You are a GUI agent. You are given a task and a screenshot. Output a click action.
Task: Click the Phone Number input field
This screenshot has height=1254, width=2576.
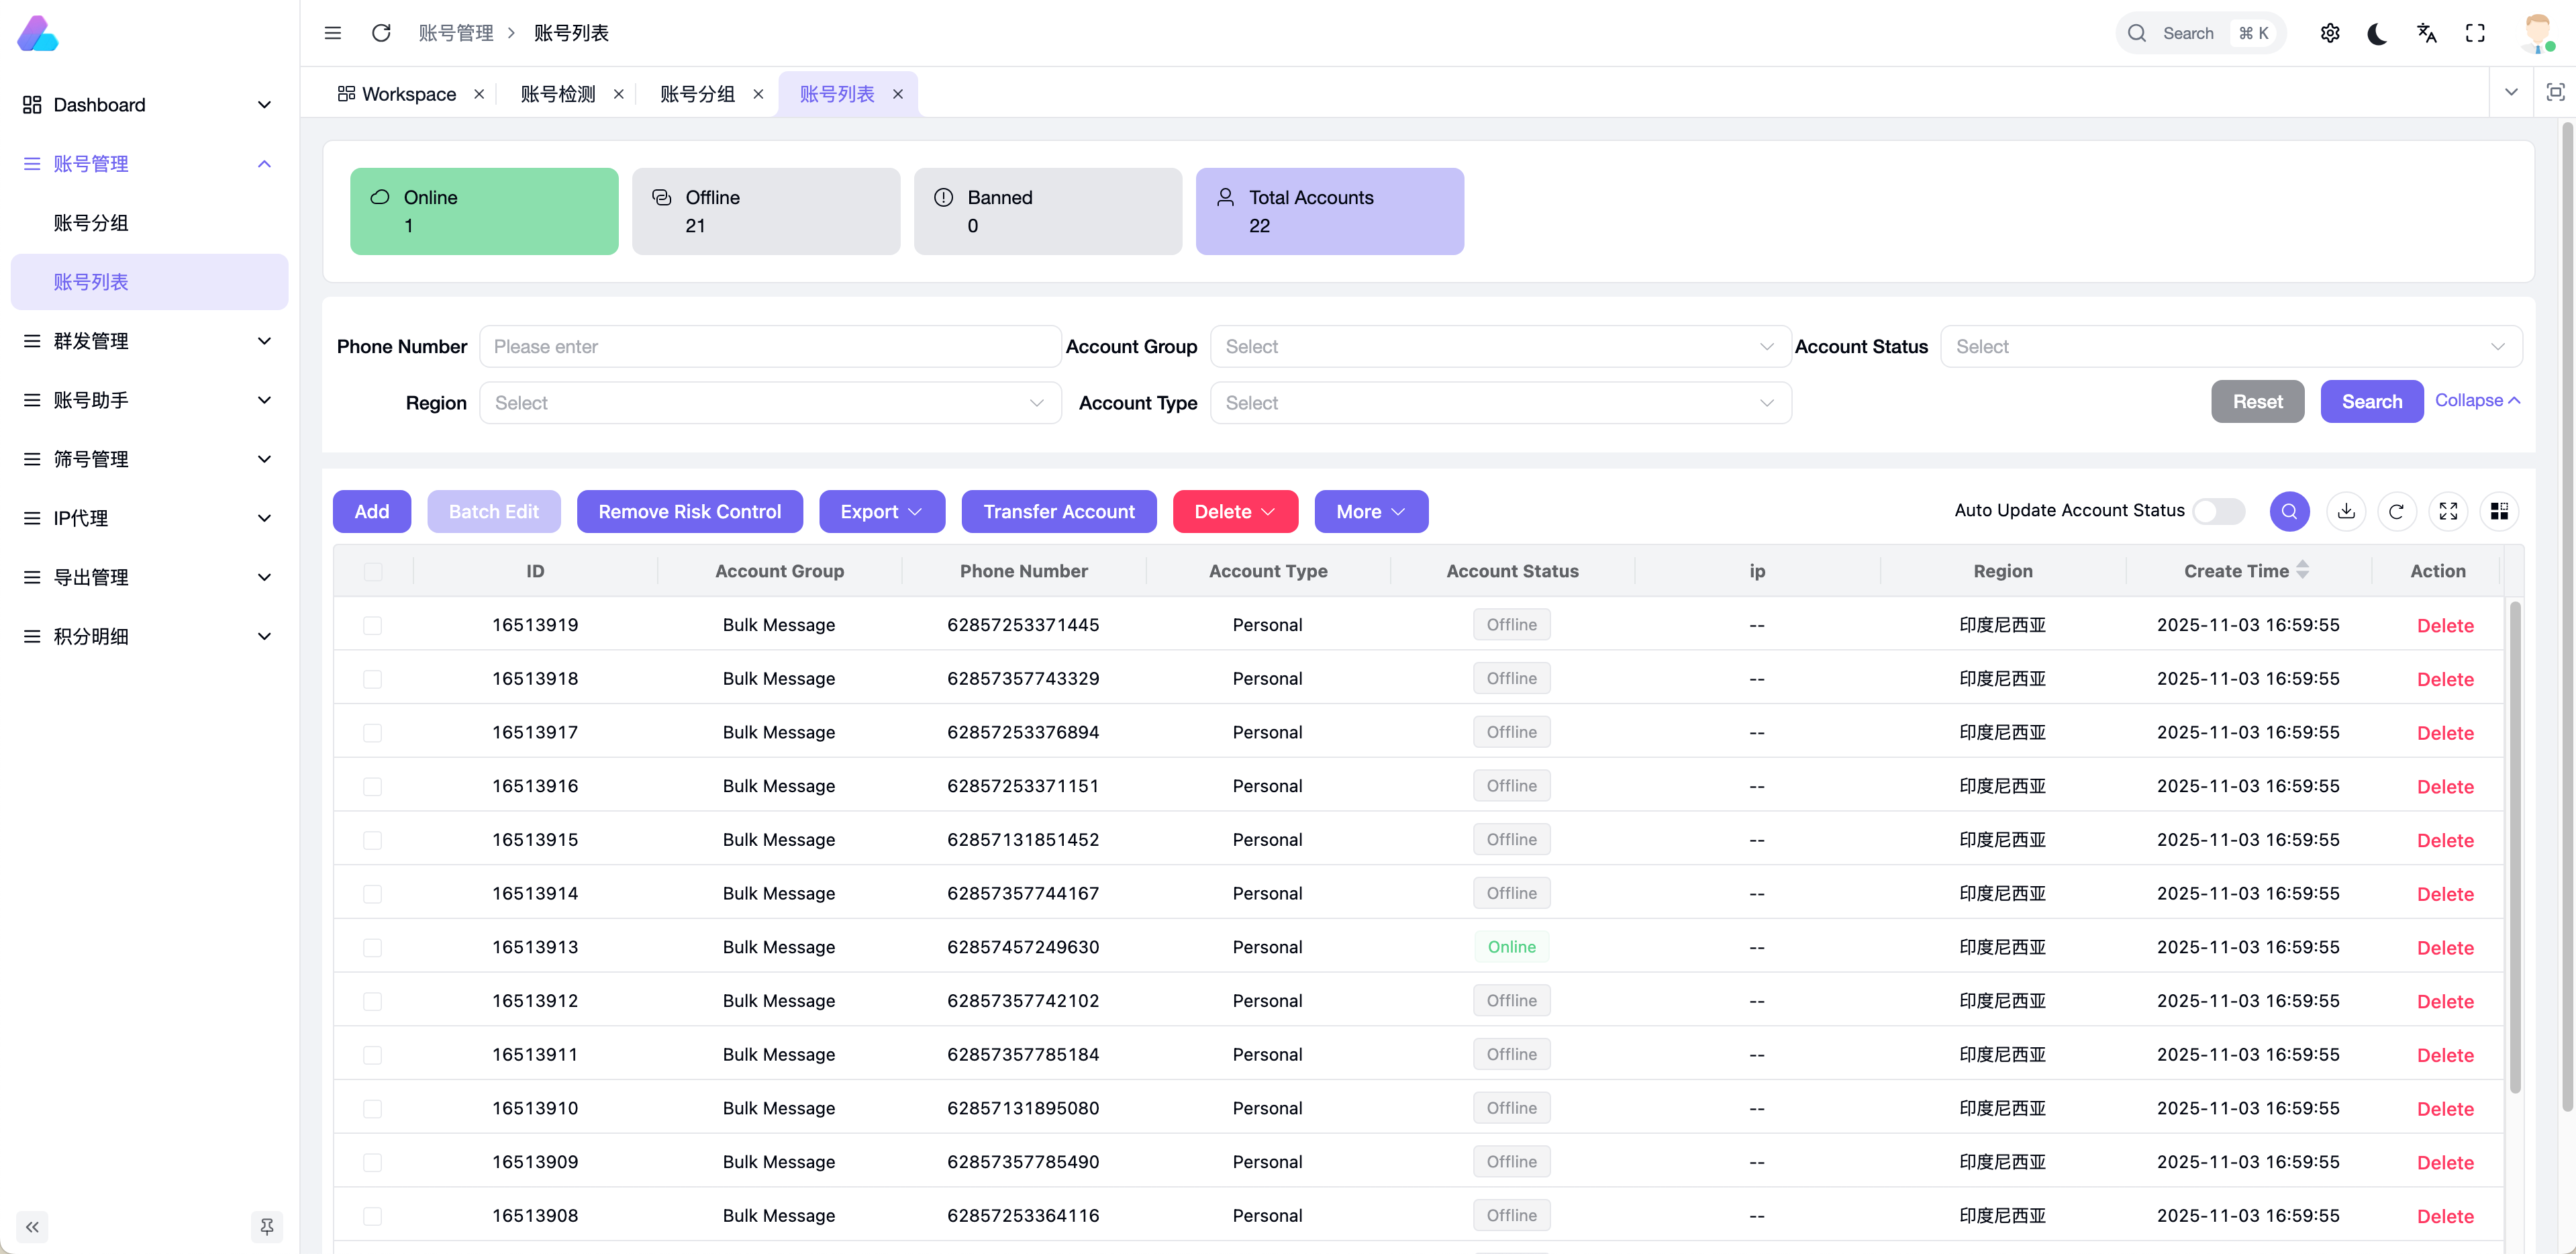(x=770, y=346)
